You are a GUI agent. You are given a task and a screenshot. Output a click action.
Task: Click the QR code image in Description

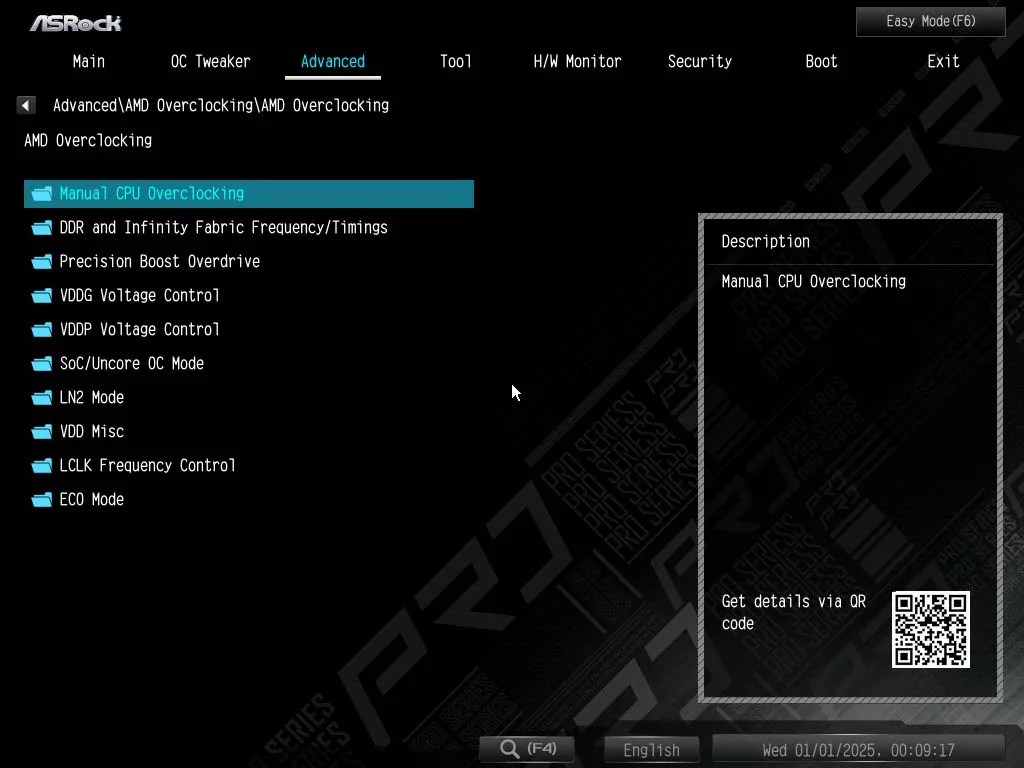pos(930,629)
